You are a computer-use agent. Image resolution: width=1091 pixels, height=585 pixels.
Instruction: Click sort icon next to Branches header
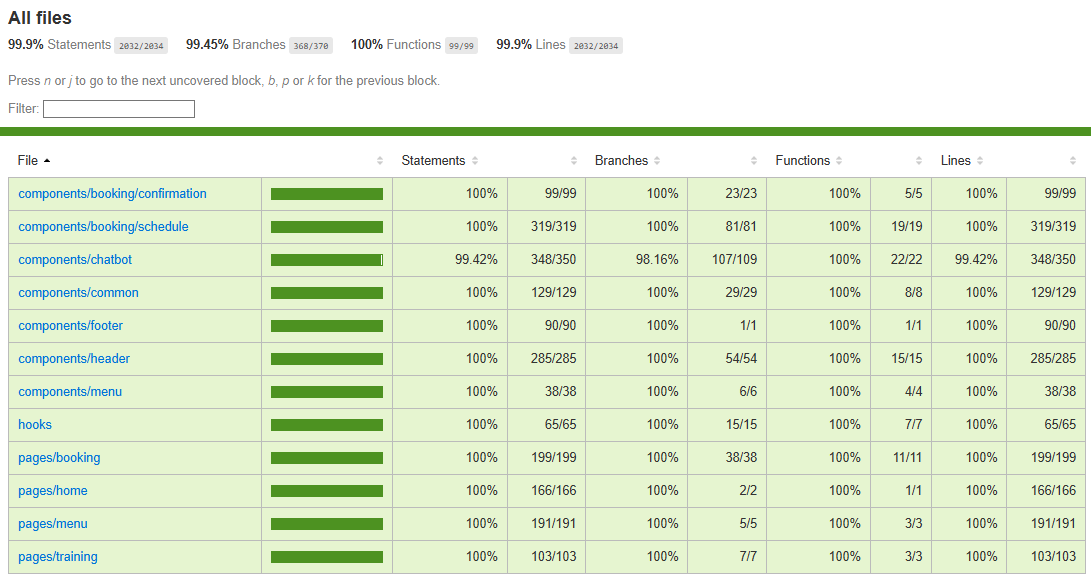657,161
